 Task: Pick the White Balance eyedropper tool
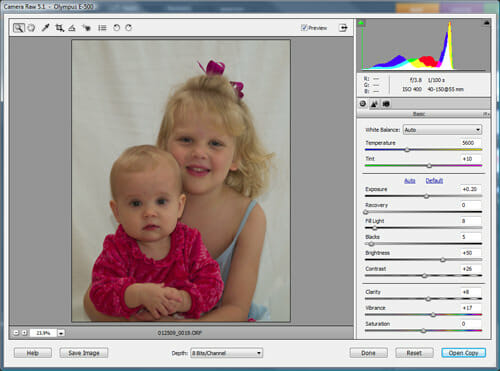45,28
